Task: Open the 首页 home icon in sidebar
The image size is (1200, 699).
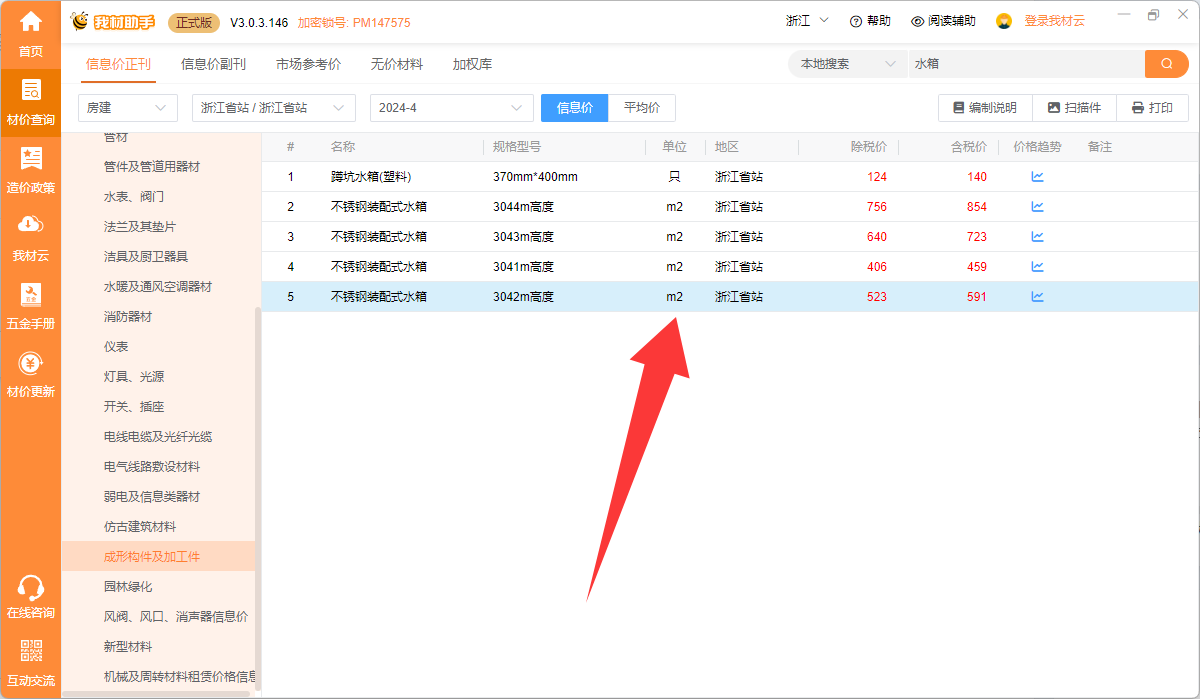Action: click(x=30, y=30)
